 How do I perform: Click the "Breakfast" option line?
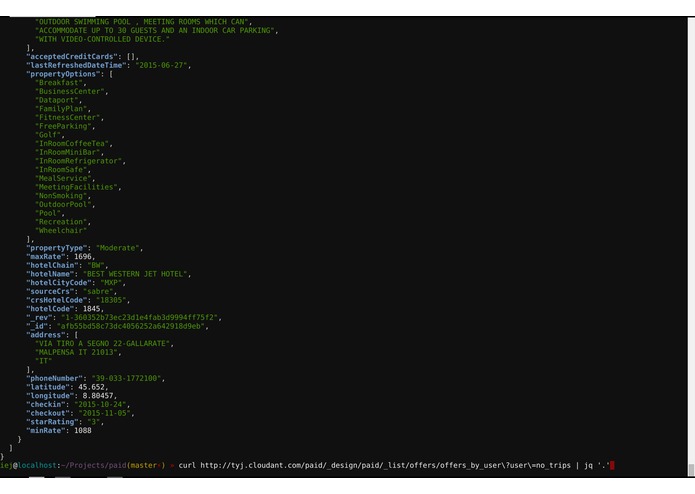click(61, 82)
